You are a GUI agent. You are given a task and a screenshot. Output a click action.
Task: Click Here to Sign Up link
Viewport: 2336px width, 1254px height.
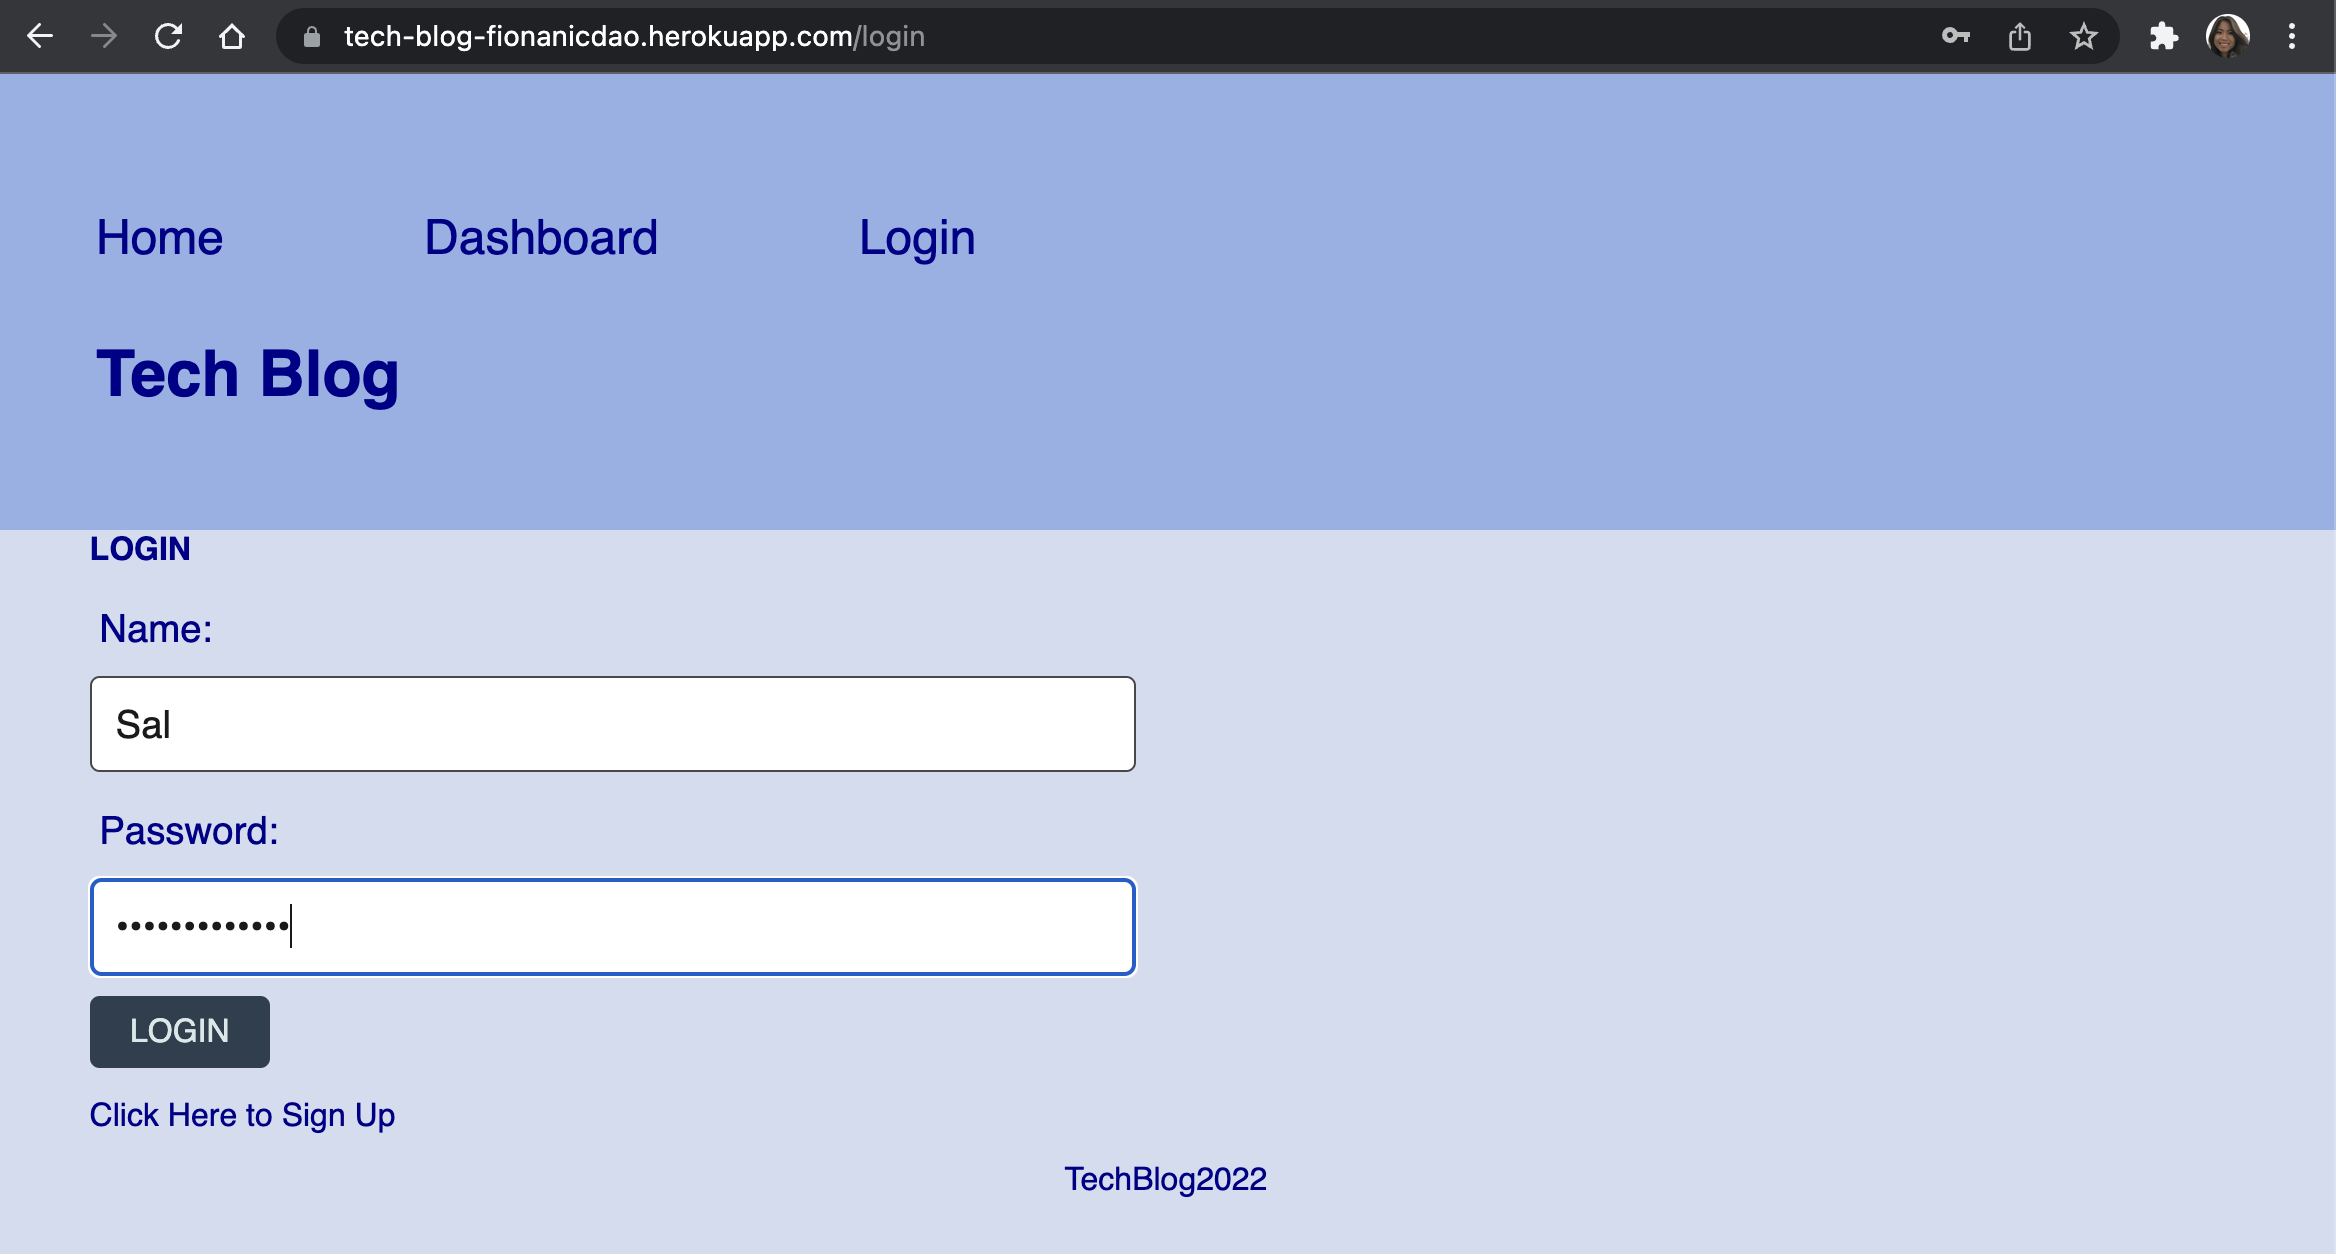coord(243,1115)
